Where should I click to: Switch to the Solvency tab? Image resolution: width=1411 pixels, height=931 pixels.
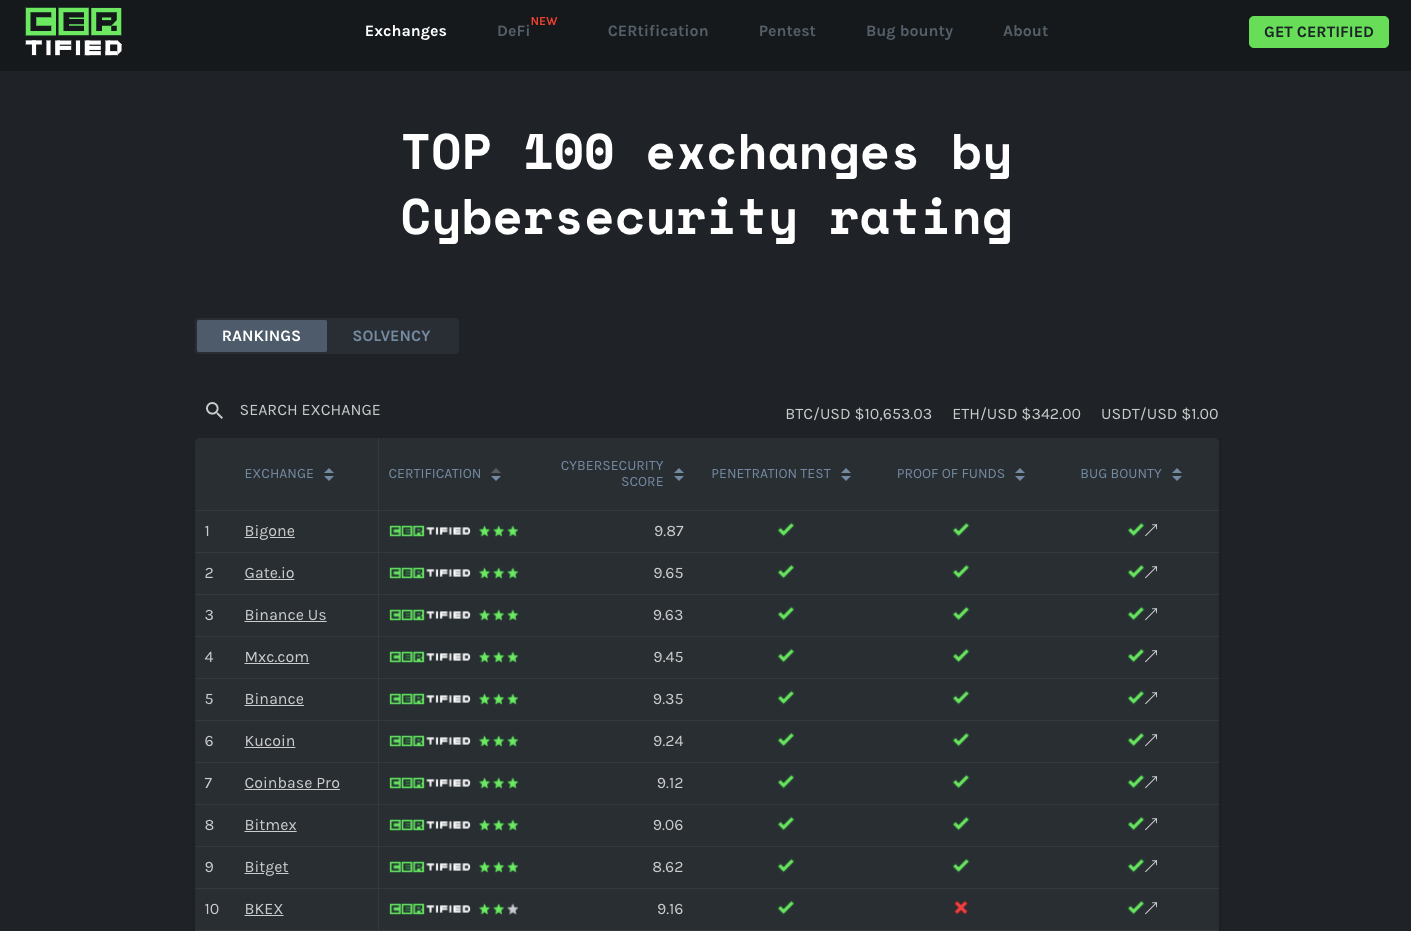(x=392, y=336)
